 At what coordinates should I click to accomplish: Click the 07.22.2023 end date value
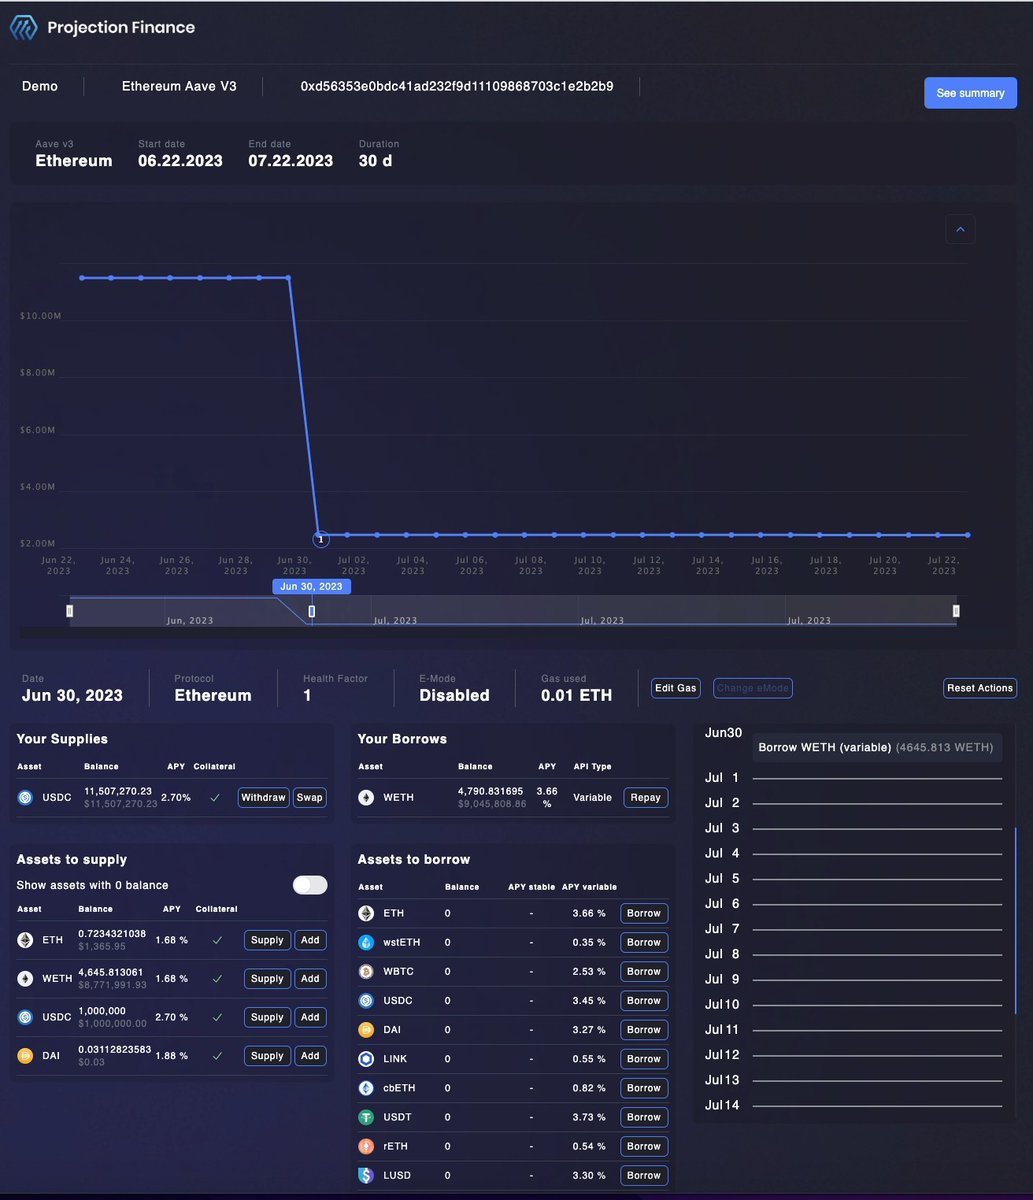[291, 160]
